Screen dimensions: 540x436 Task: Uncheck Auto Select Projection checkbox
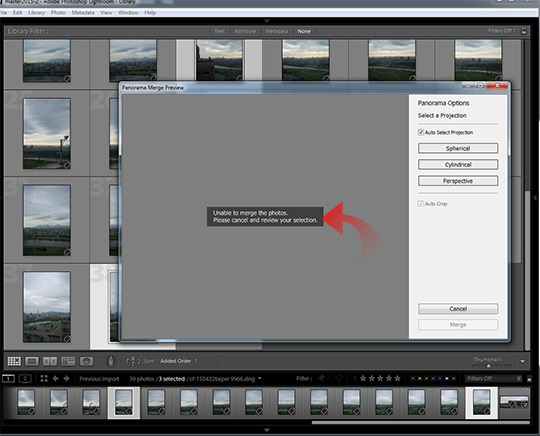[x=420, y=132]
